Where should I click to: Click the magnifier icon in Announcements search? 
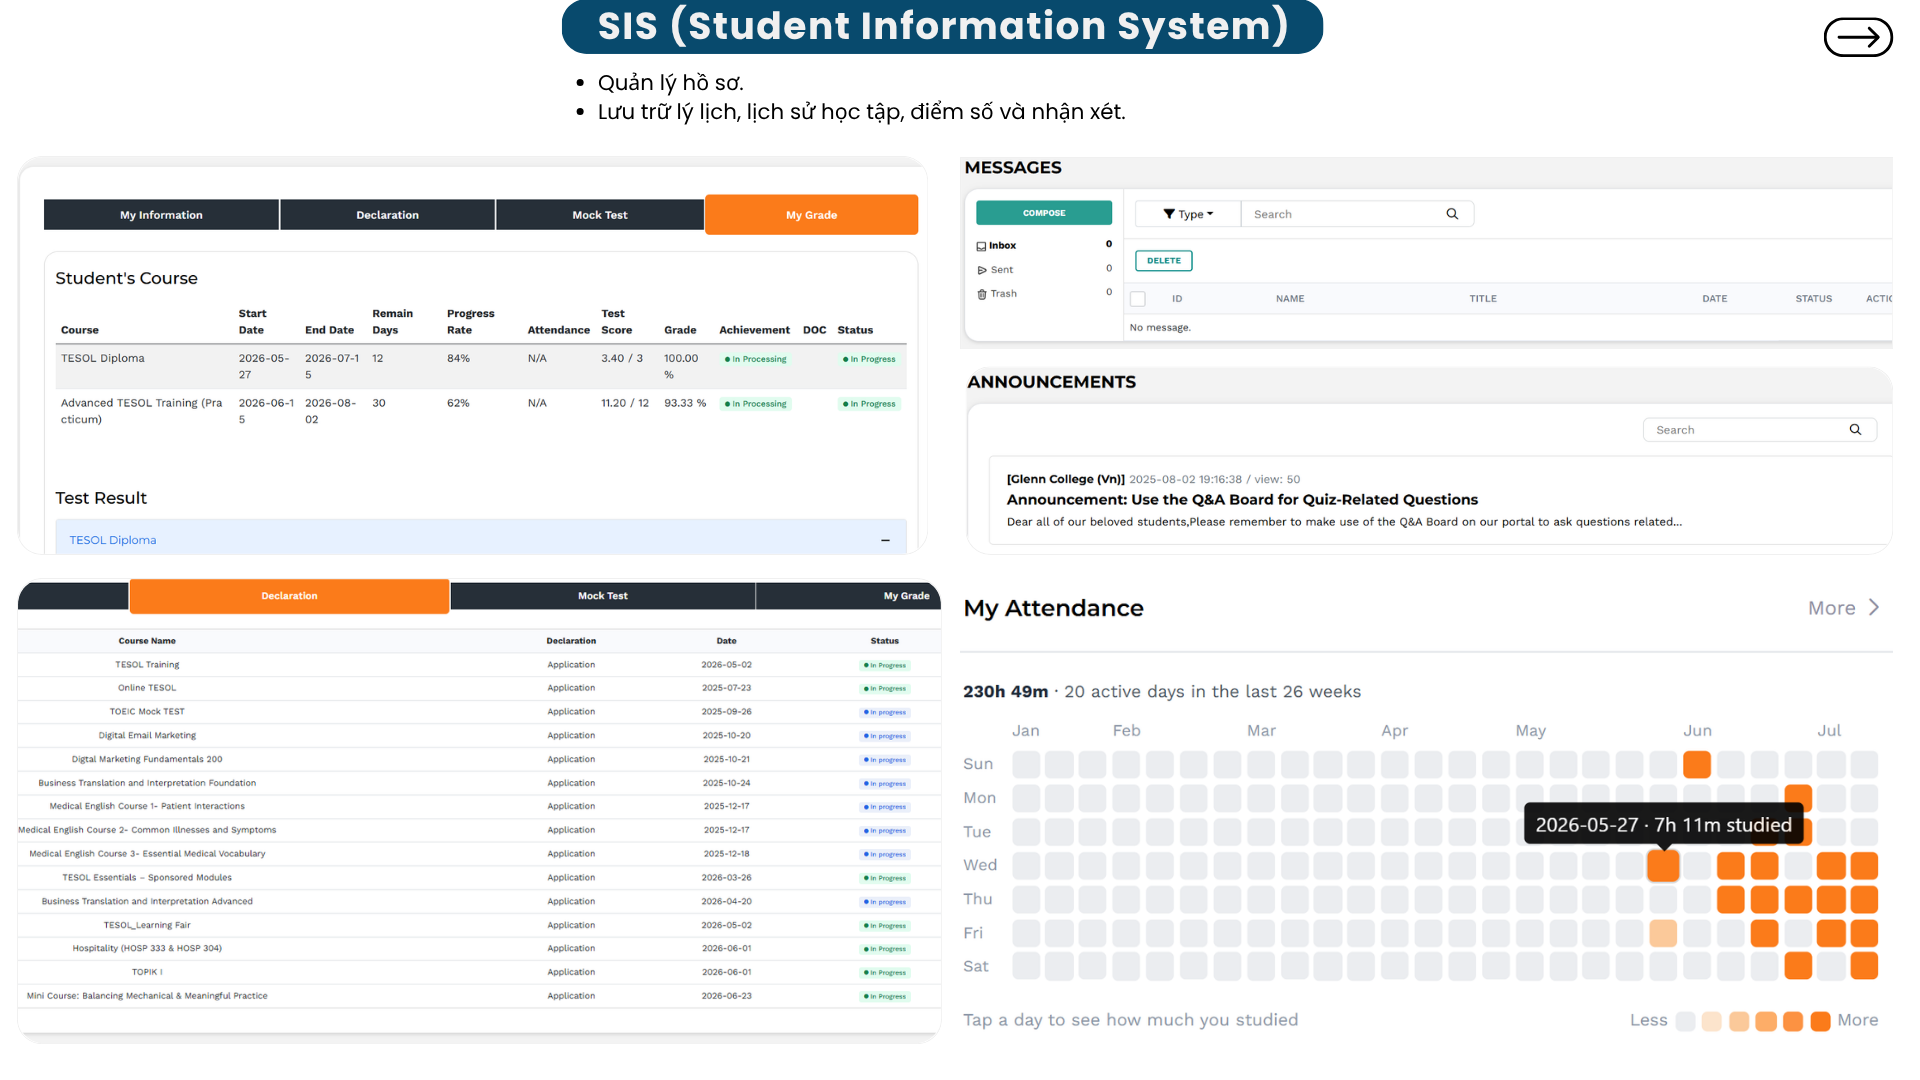click(x=1855, y=430)
